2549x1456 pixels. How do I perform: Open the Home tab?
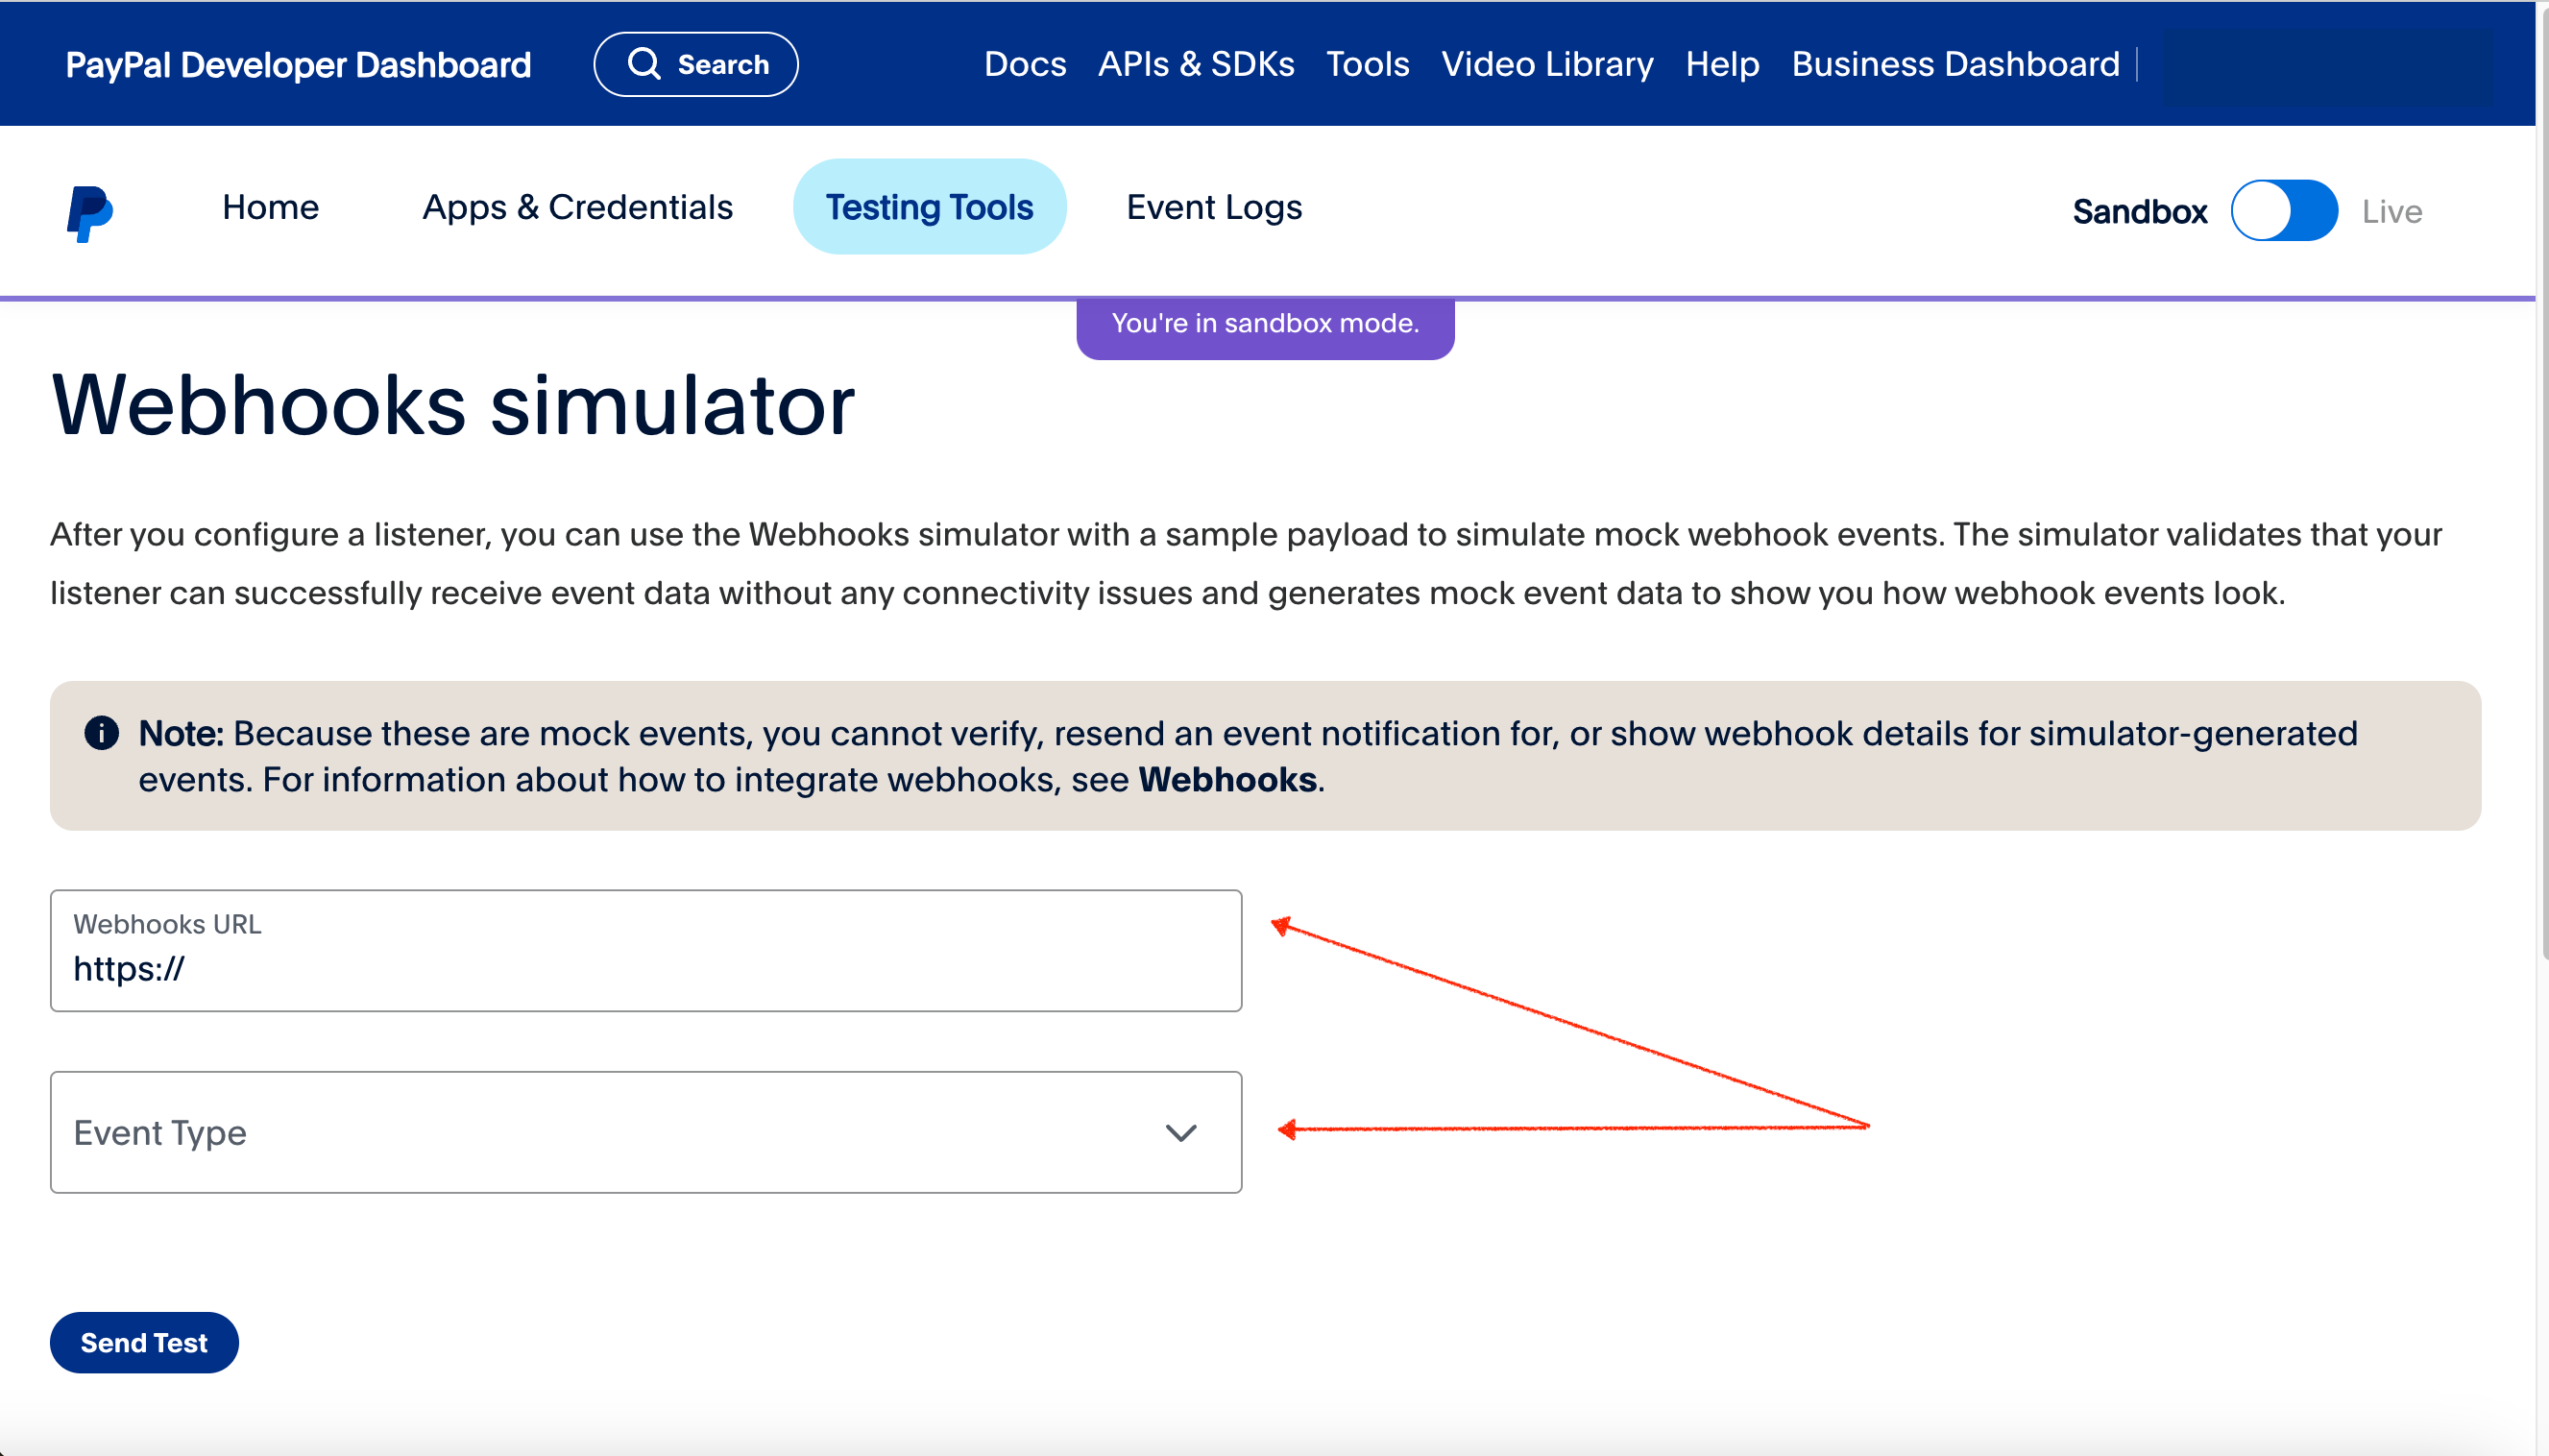[270, 207]
